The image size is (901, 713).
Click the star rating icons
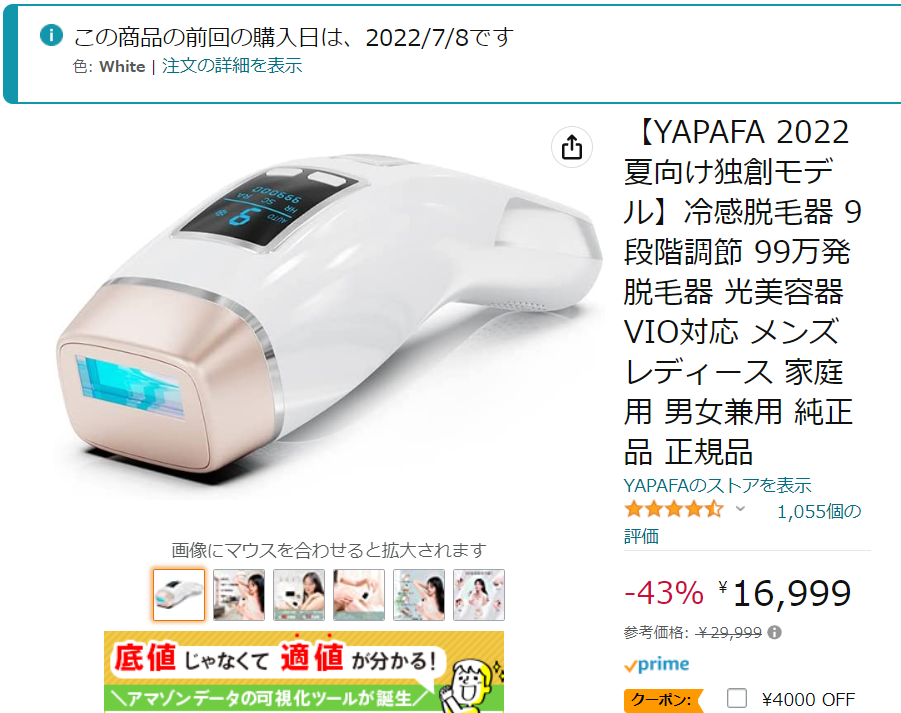(x=674, y=509)
